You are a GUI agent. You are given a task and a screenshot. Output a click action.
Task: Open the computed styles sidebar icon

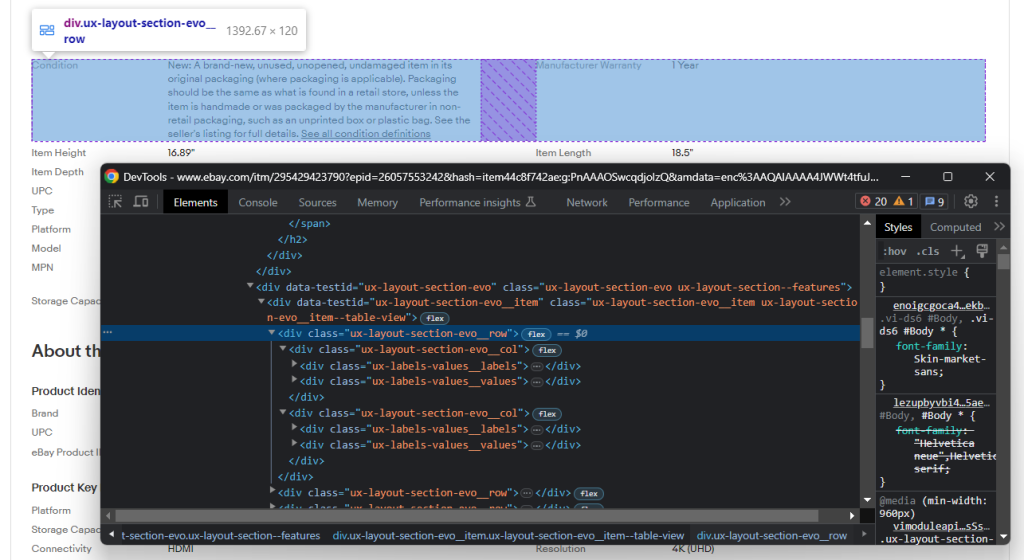982,251
